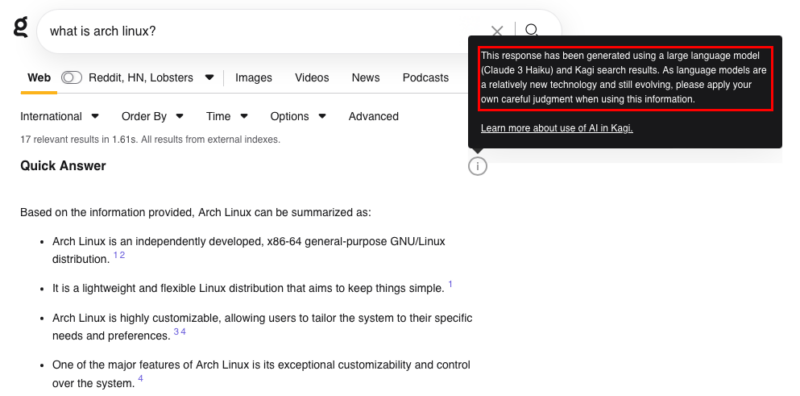The image size is (800, 396).
Task: Click the tooltip text mentioning Claude 3 Haiku
Action: click(626, 77)
